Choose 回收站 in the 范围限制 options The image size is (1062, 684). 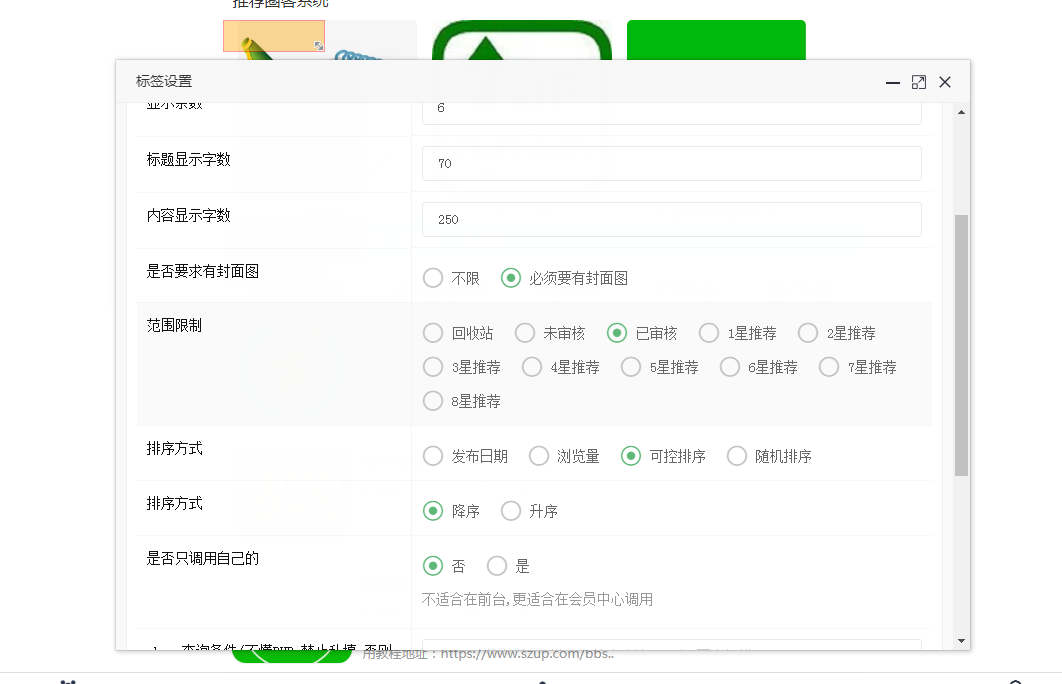coord(433,333)
